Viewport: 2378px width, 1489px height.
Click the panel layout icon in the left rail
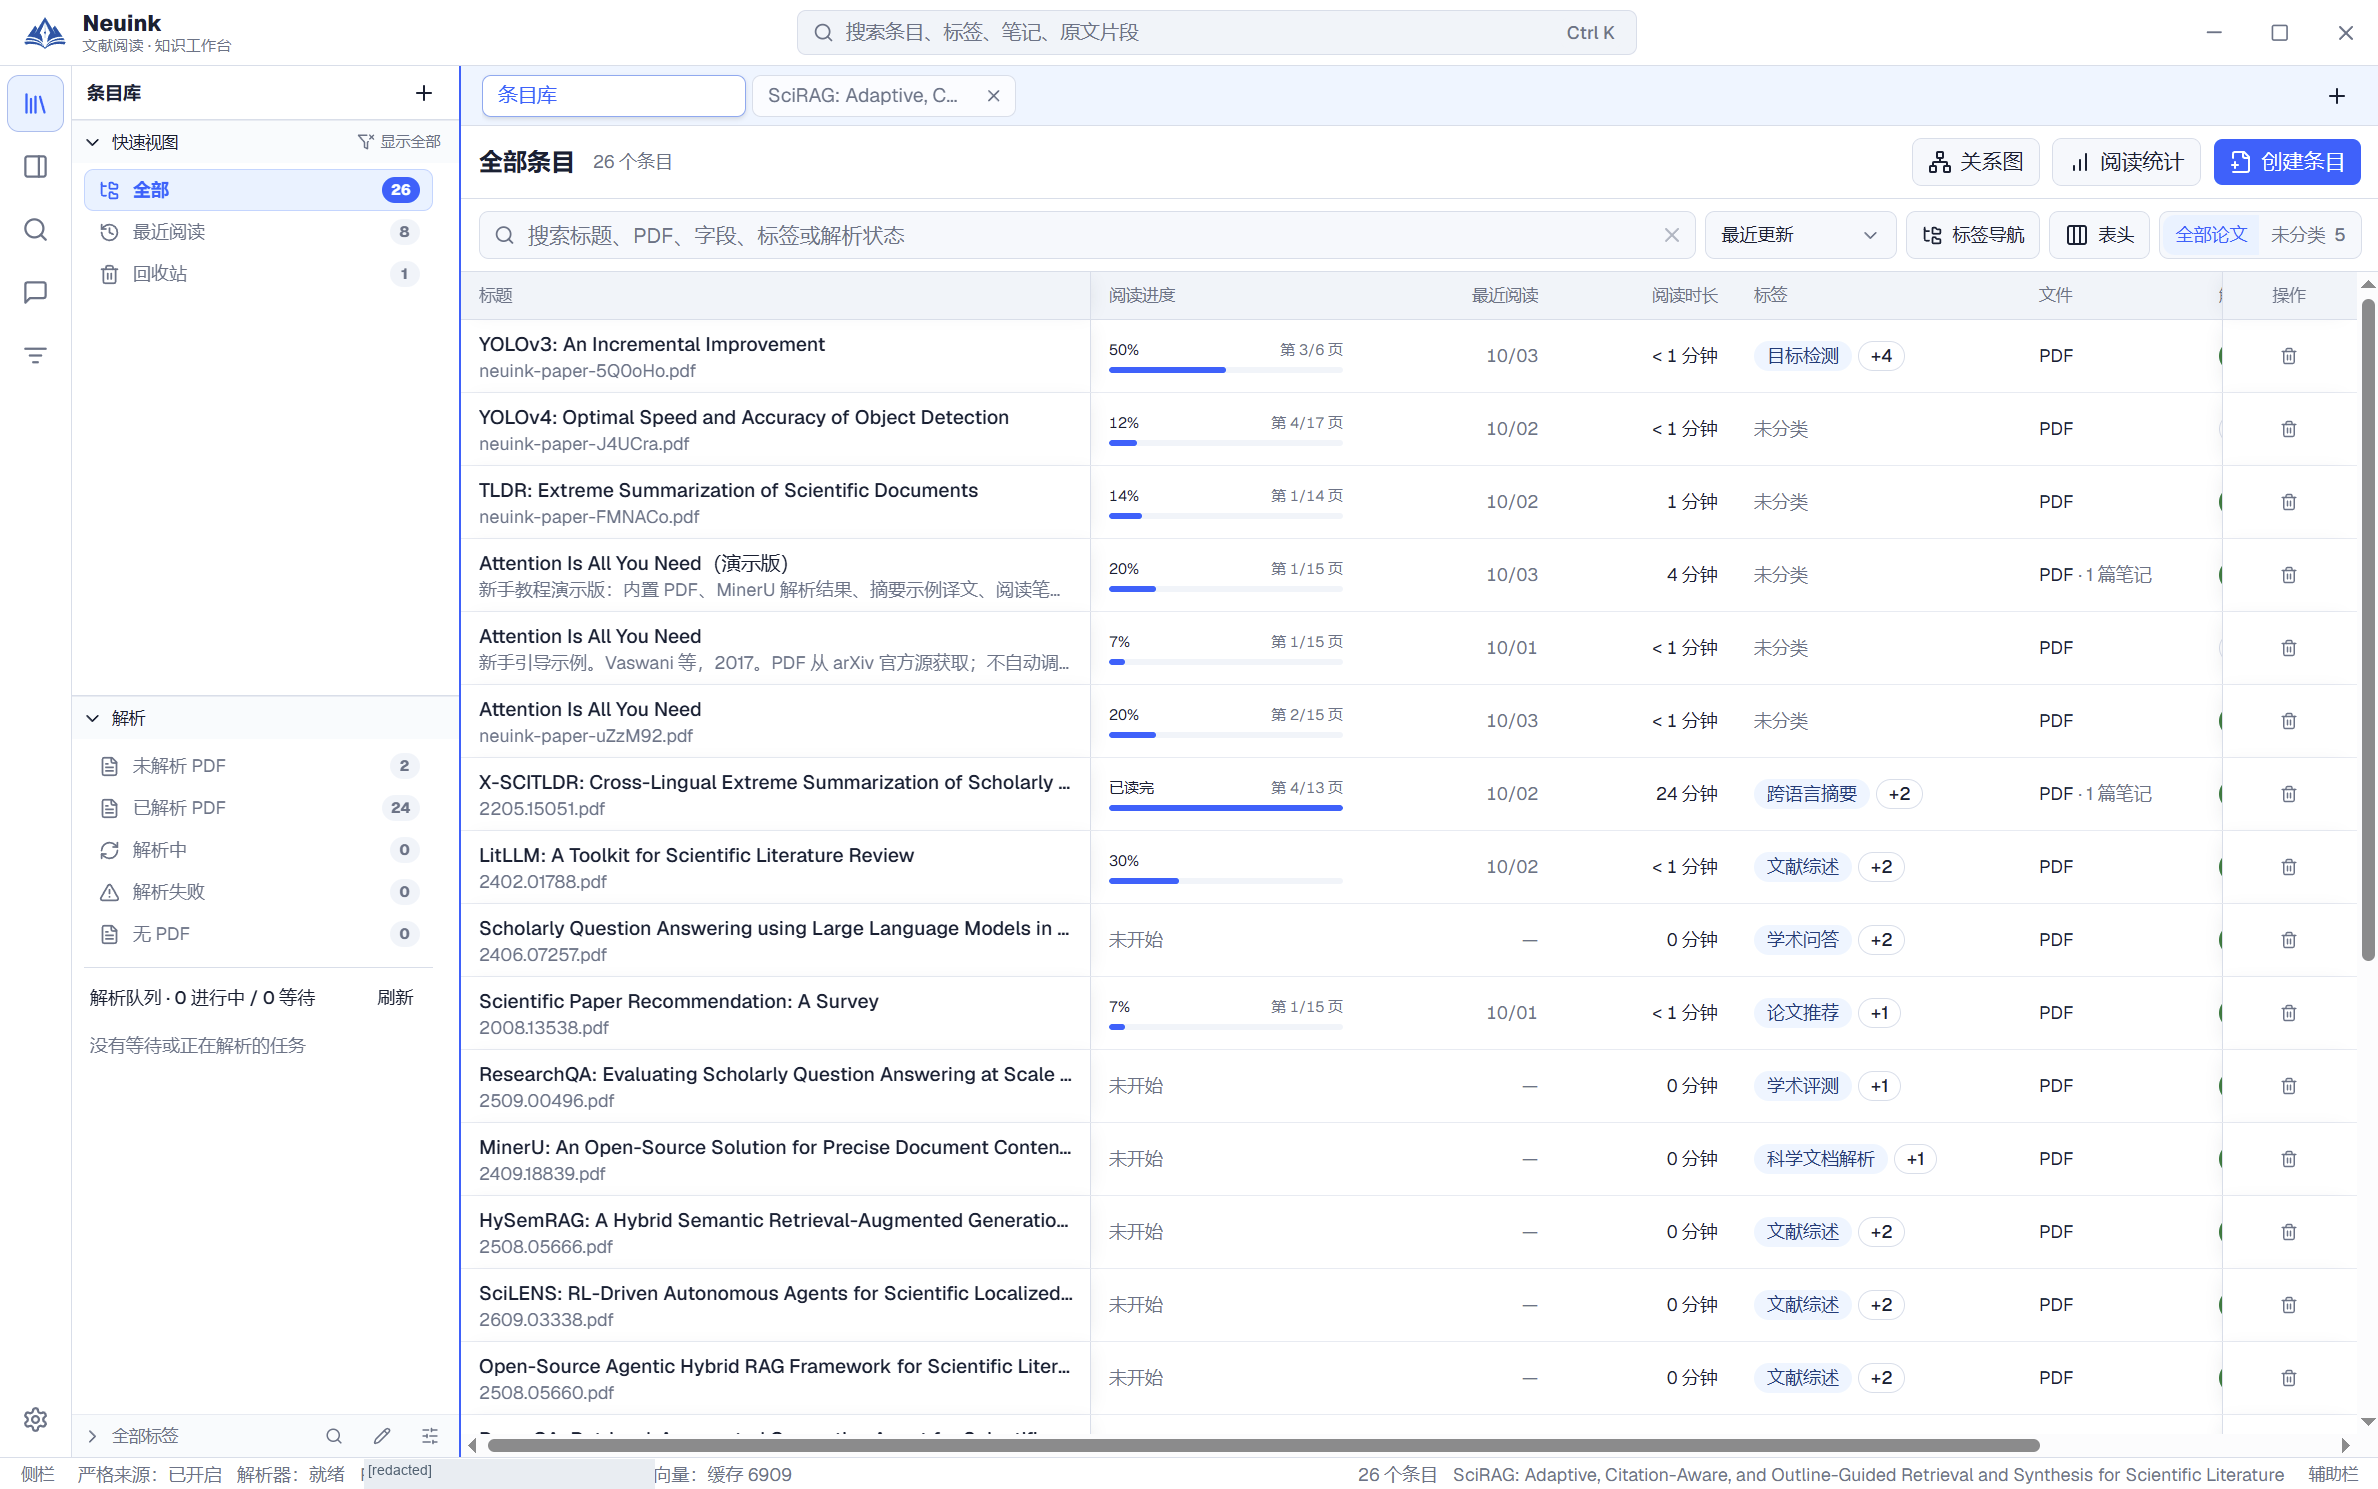pyautogui.click(x=35, y=167)
